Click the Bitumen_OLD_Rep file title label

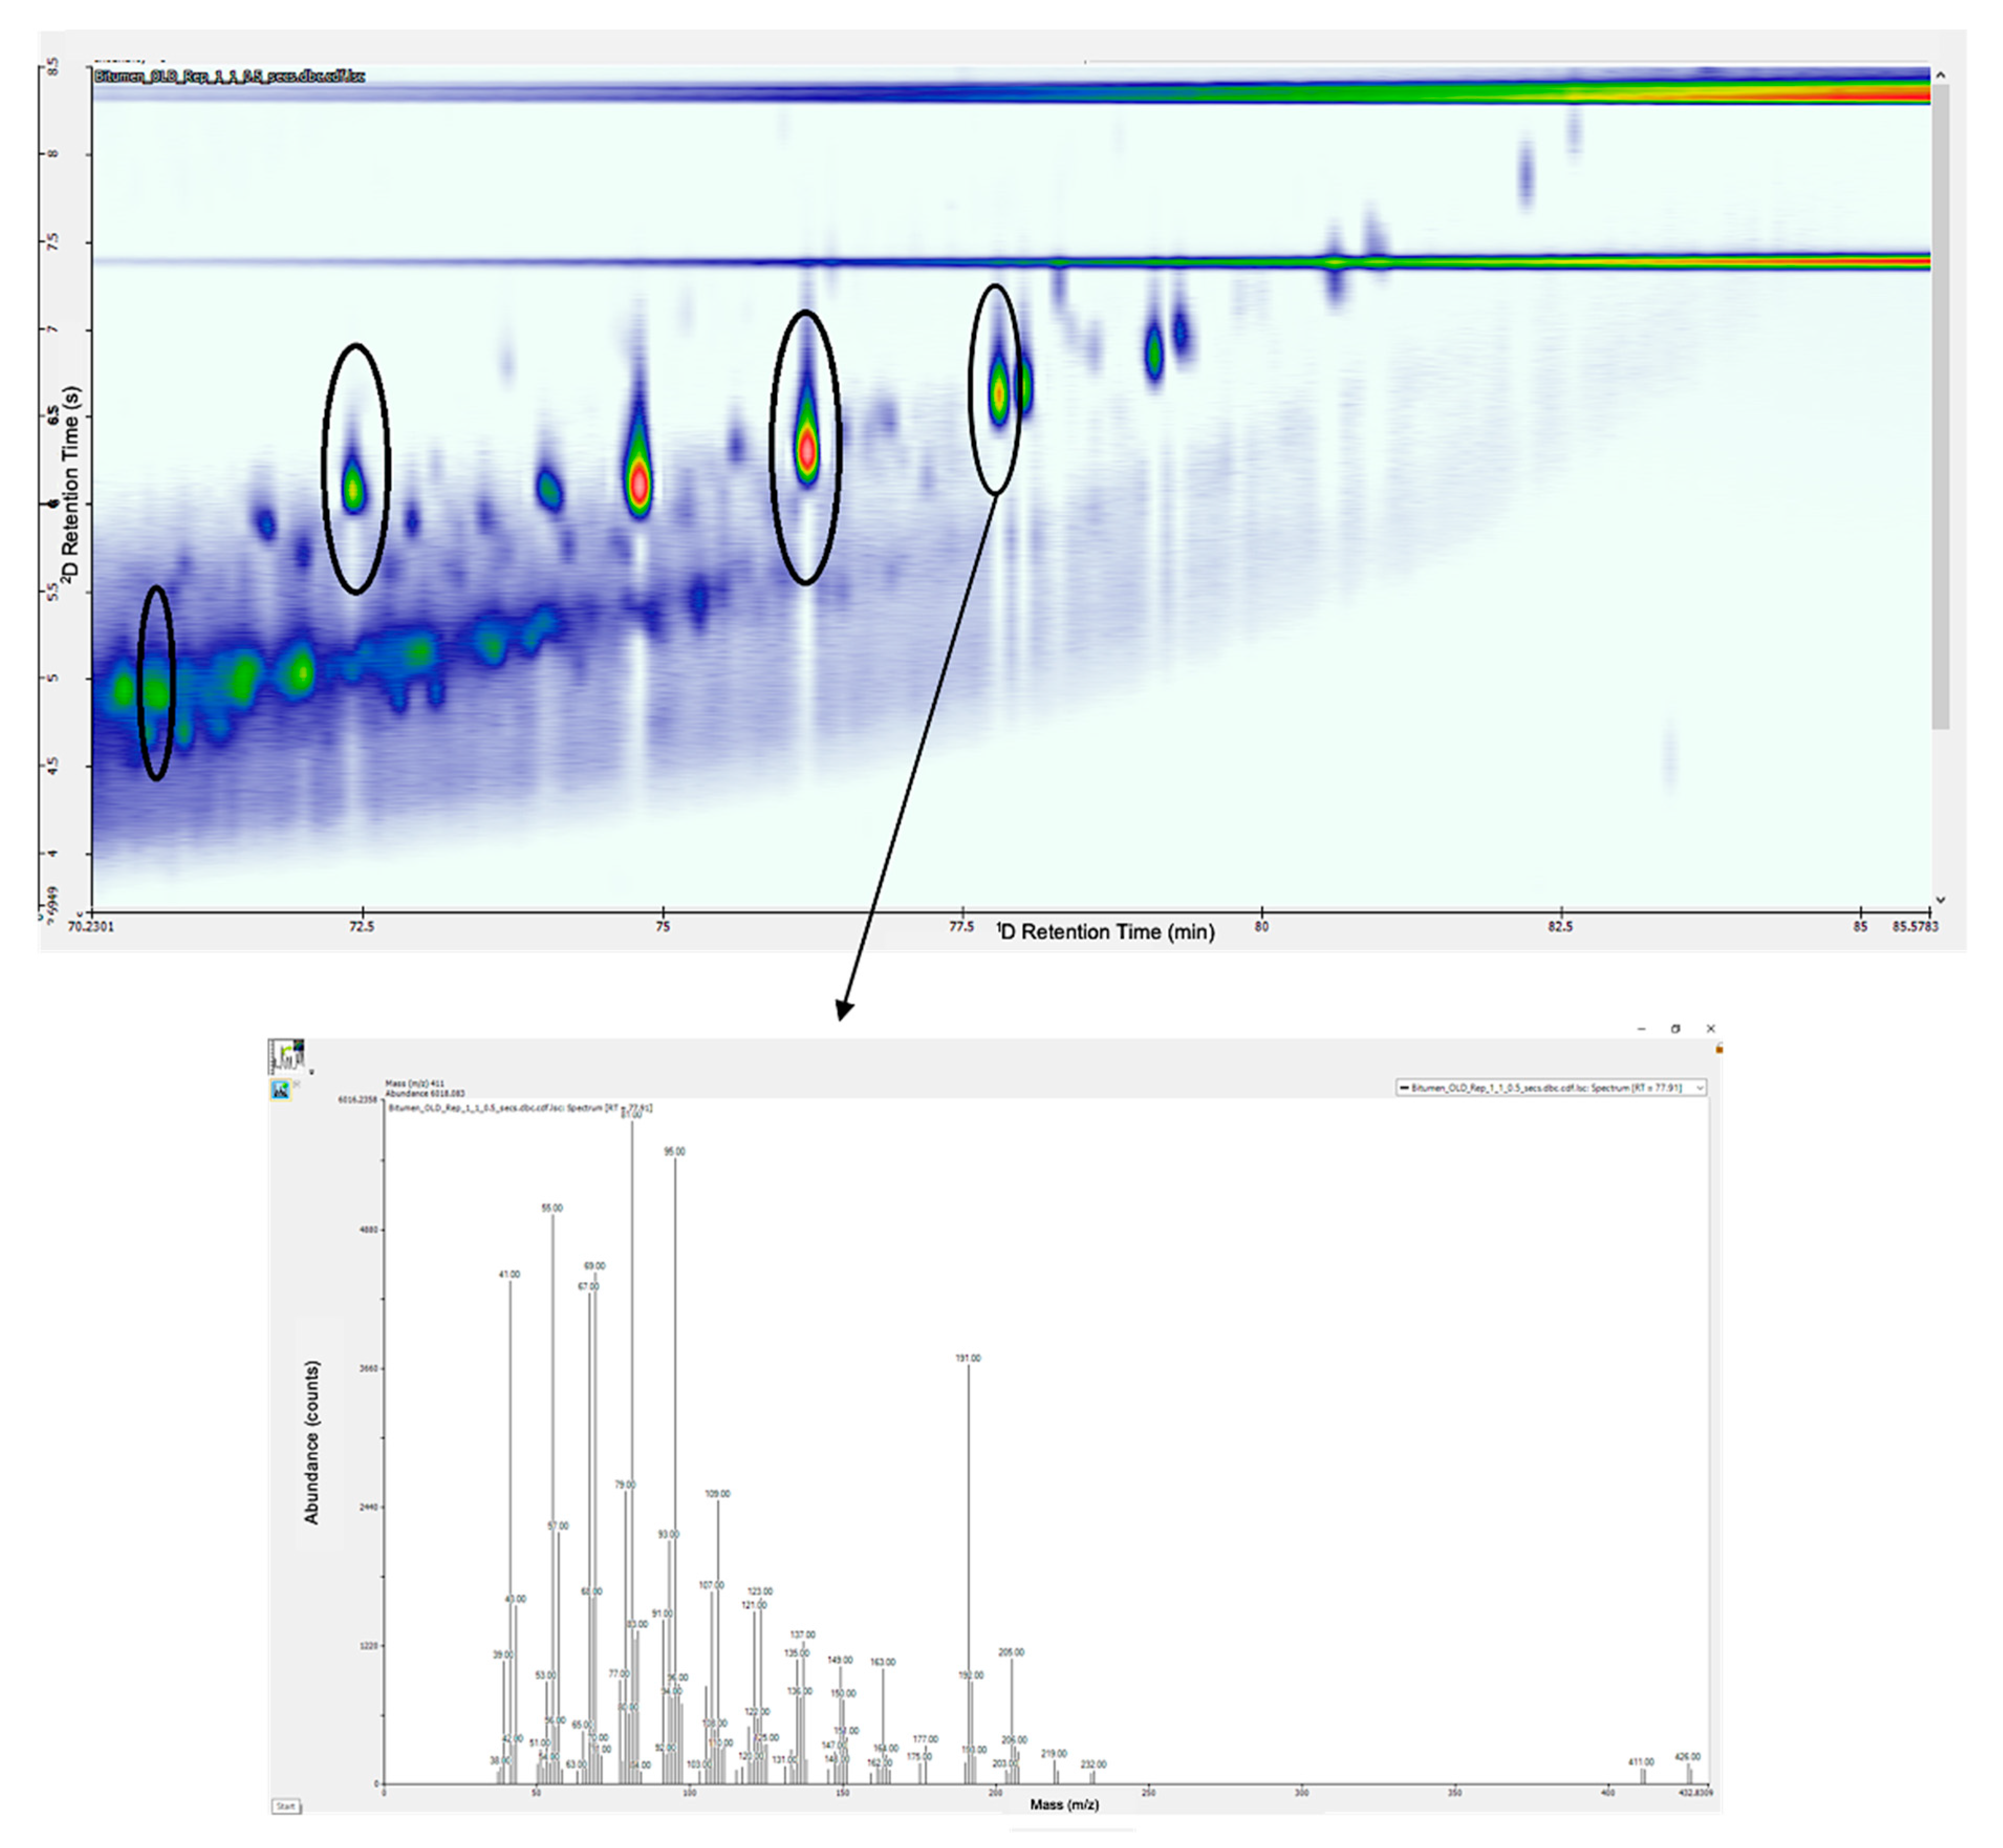point(229,76)
